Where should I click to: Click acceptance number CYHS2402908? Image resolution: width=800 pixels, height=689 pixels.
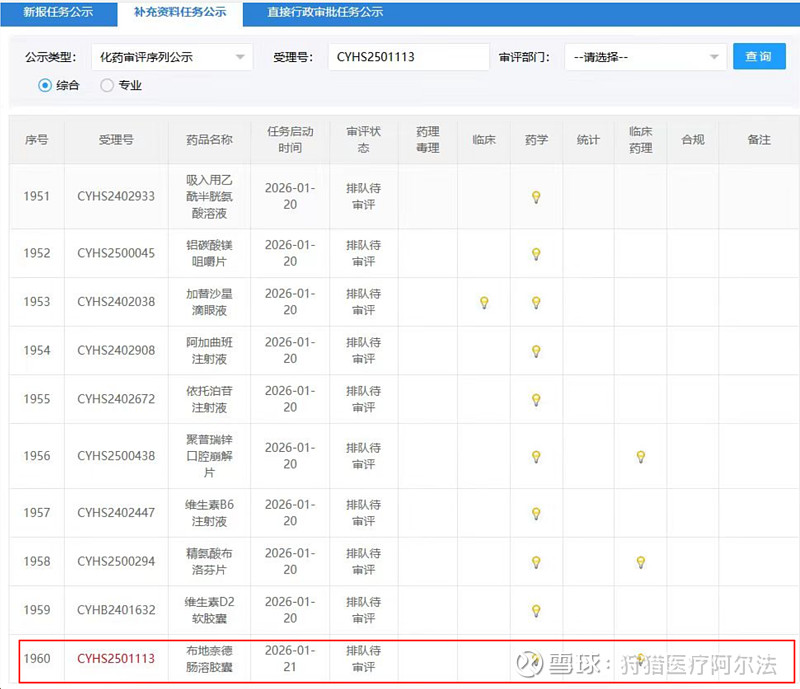(116, 351)
